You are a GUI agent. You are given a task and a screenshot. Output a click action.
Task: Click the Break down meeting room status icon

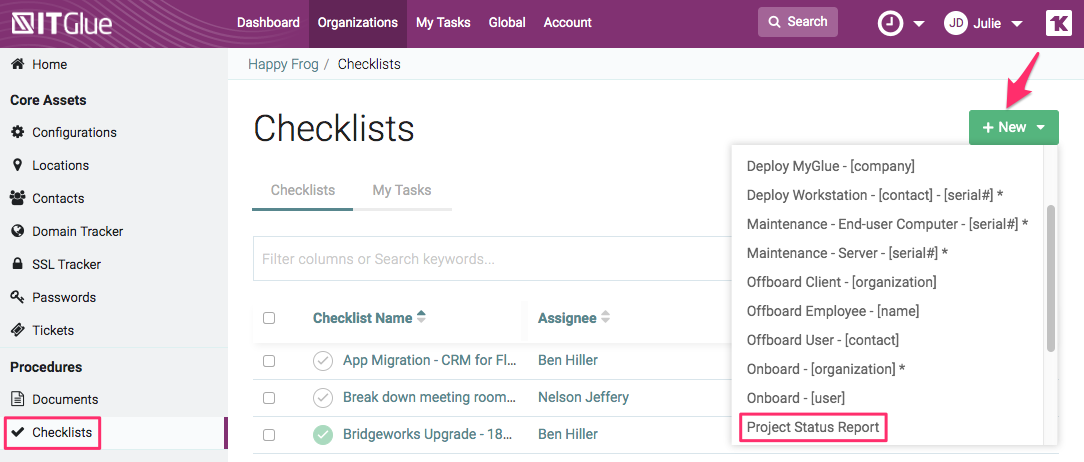coord(323,397)
